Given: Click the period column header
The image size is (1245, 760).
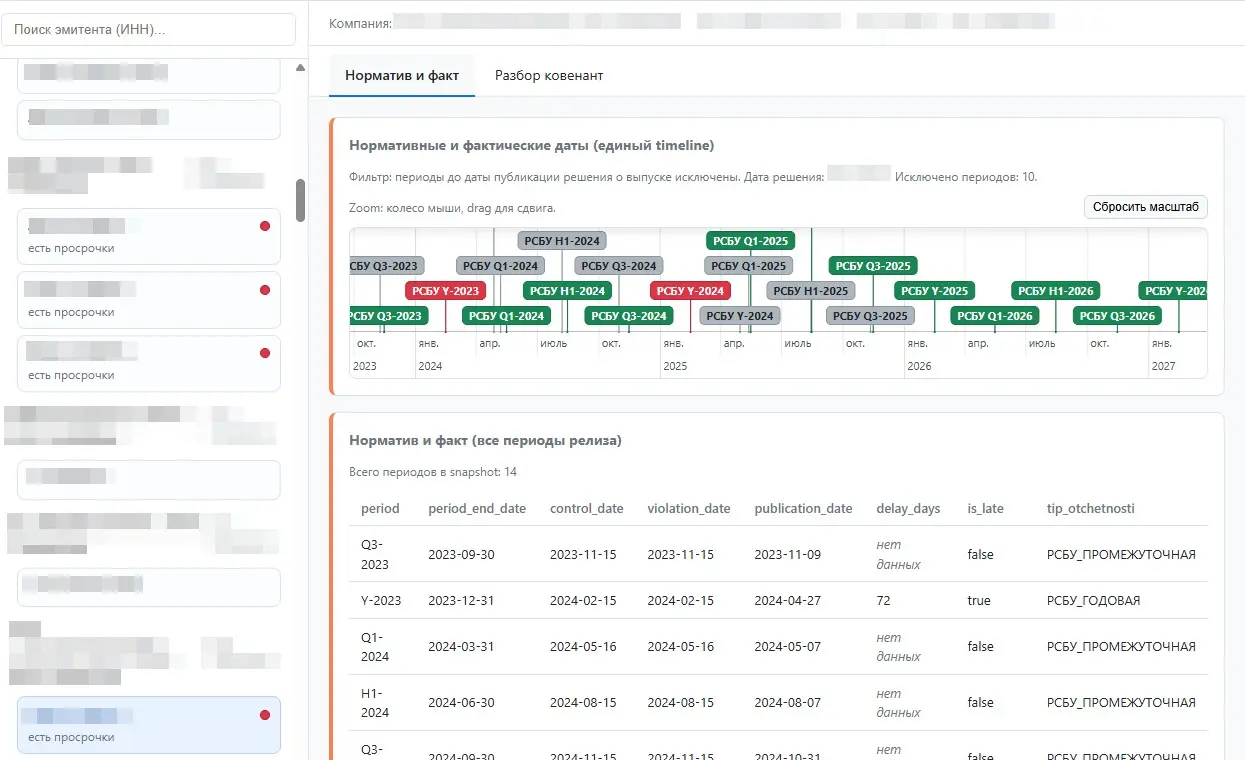Looking at the screenshot, I should pos(380,509).
